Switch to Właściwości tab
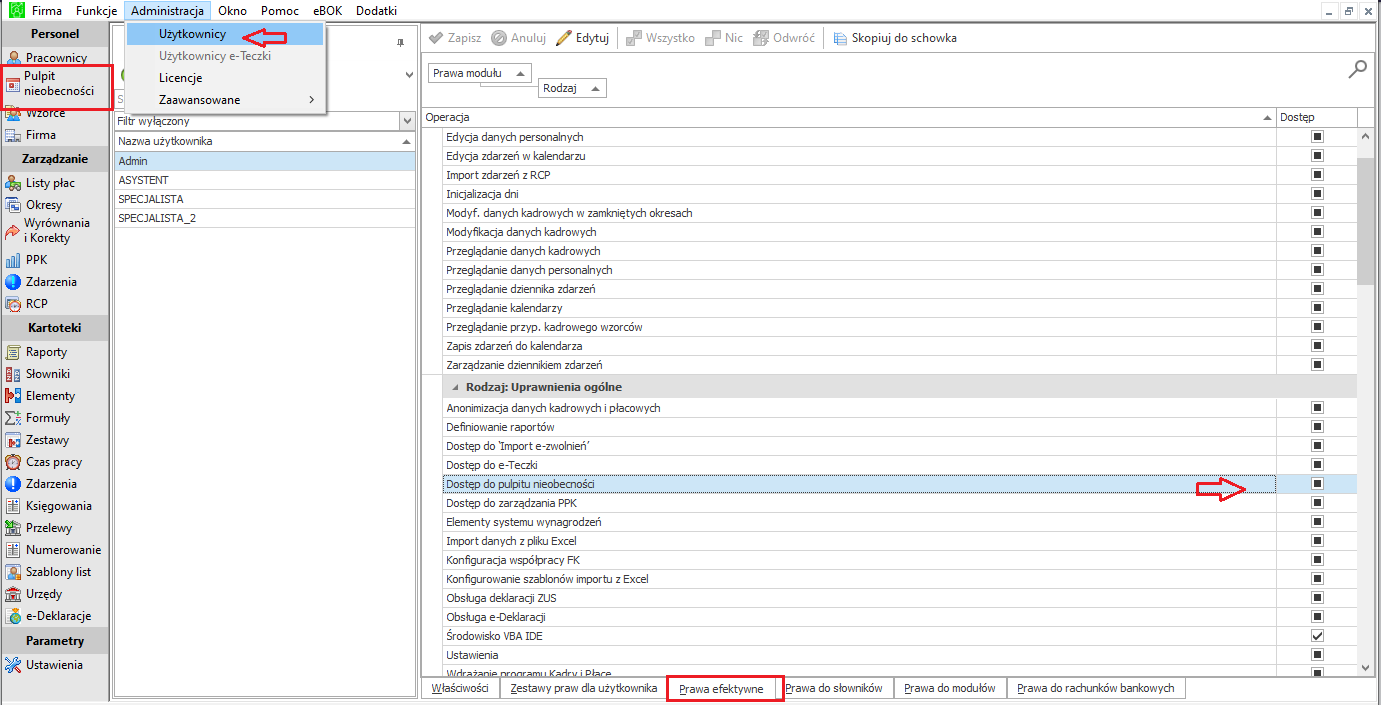 click(460, 688)
